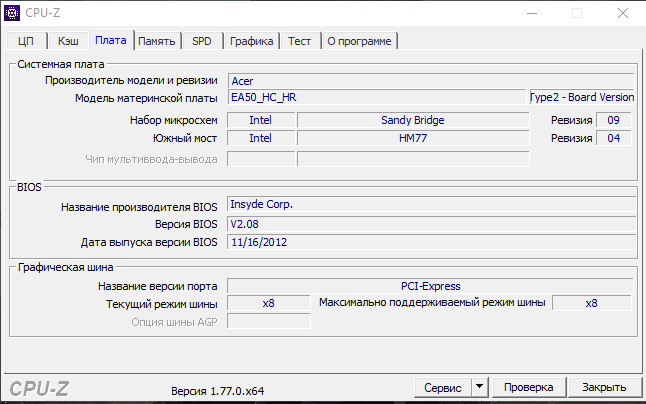Click the BIOS date 11/16/2012 field

click(431, 242)
